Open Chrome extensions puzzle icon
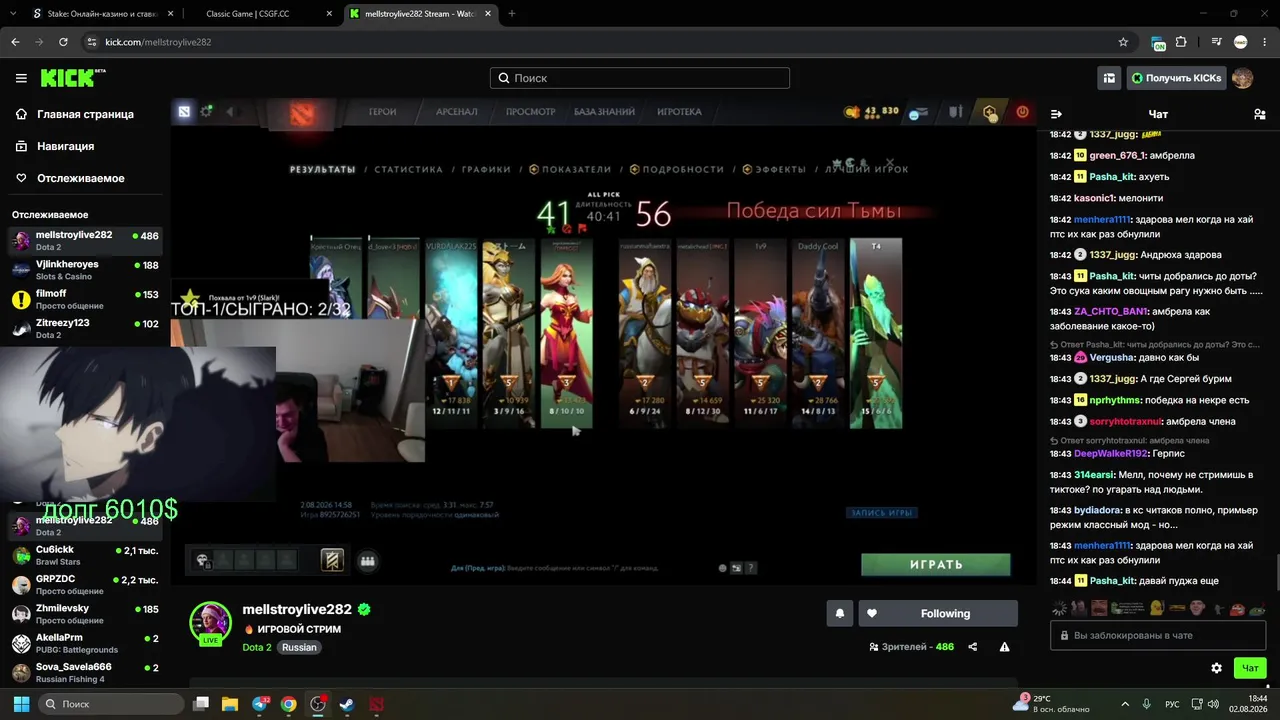The image size is (1280, 720). (1181, 42)
